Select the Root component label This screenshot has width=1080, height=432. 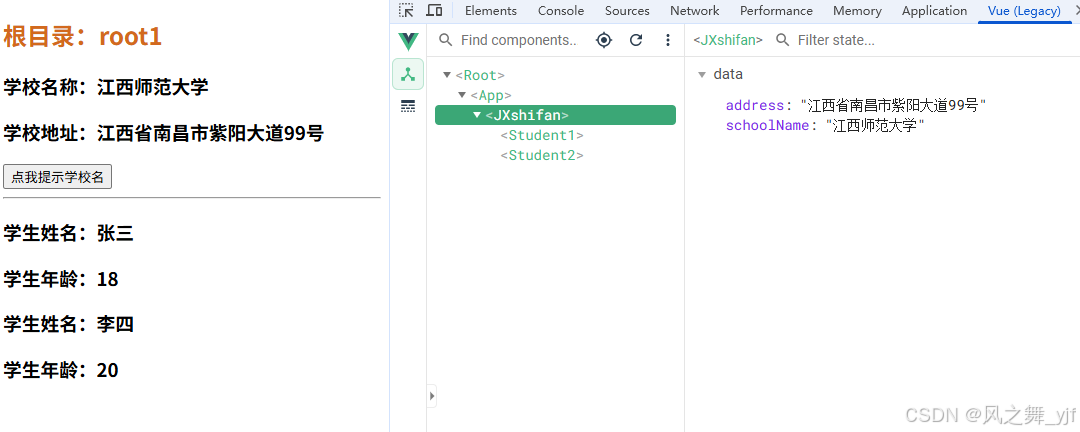point(480,74)
